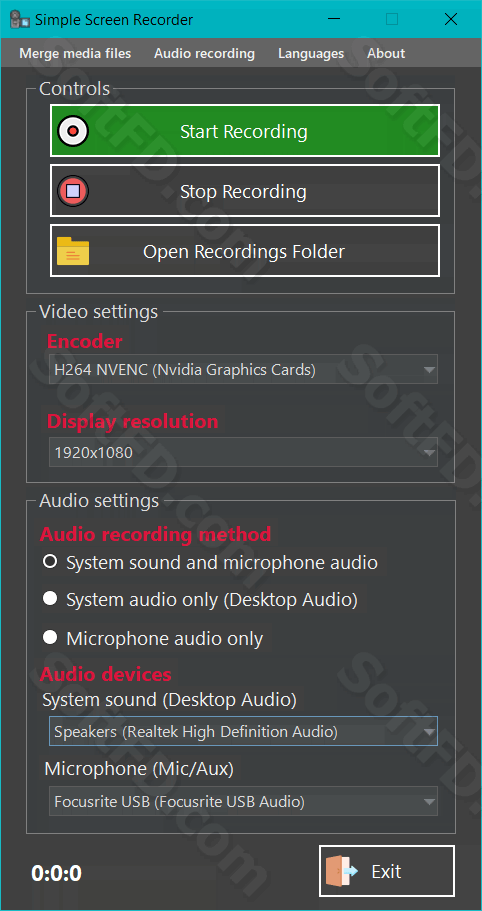
Task: Click the Simple Screen Recorder title icon
Action: click(20, 19)
